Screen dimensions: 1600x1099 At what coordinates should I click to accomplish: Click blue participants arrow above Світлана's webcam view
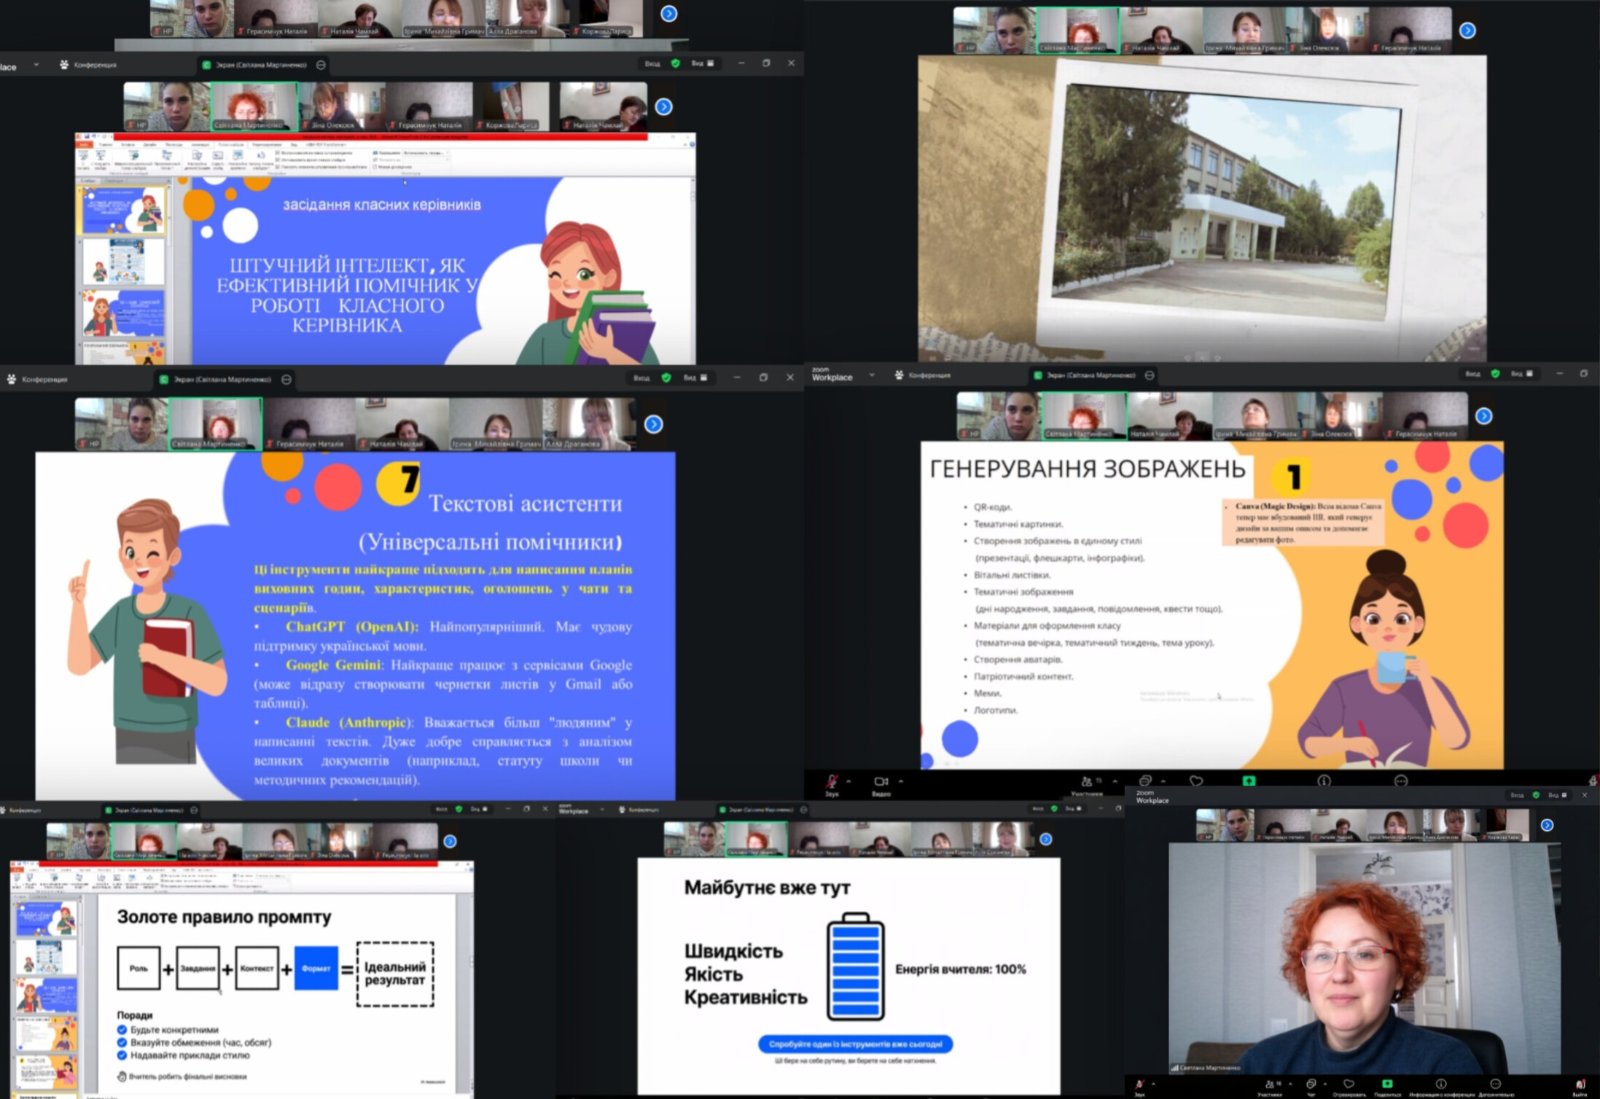click(x=1547, y=825)
